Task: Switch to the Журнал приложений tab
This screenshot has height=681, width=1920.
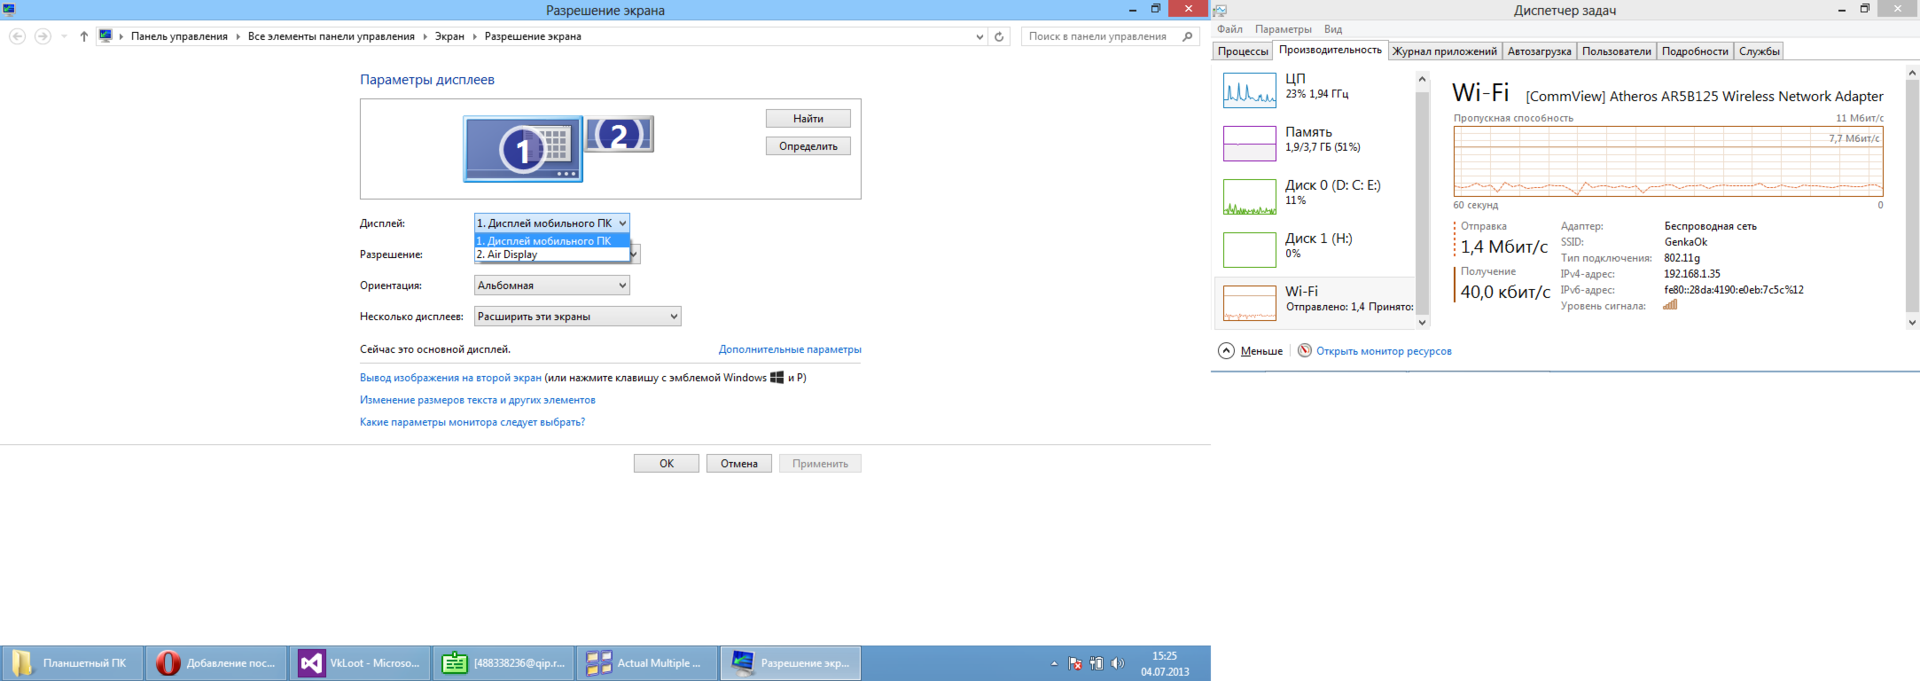Action: (1444, 51)
